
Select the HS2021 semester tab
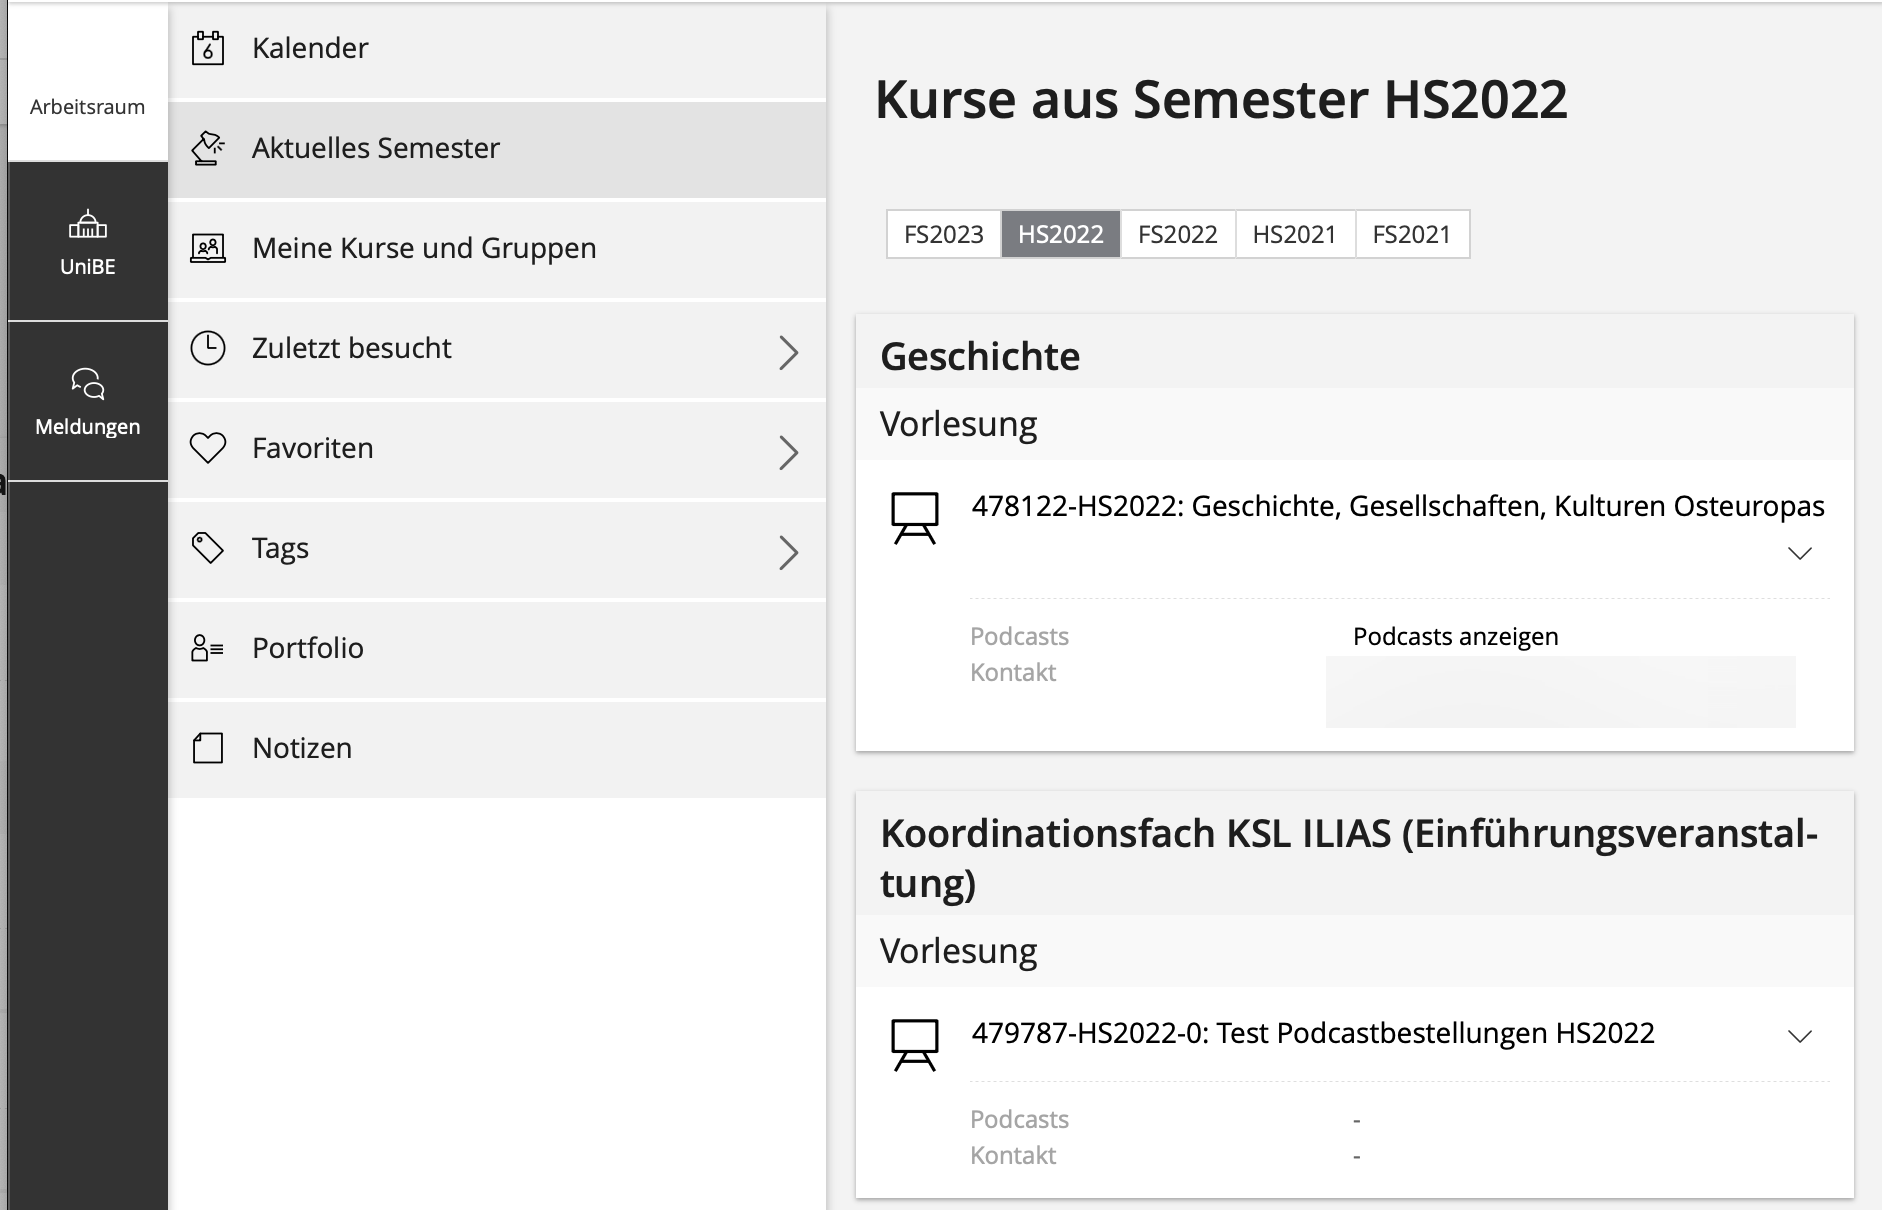click(x=1294, y=234)
